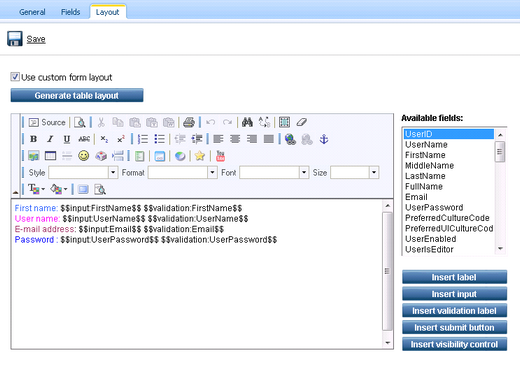The width and height of the screenshot is (520, 365).
Task: Open the Save link
Action: [36, 39]
